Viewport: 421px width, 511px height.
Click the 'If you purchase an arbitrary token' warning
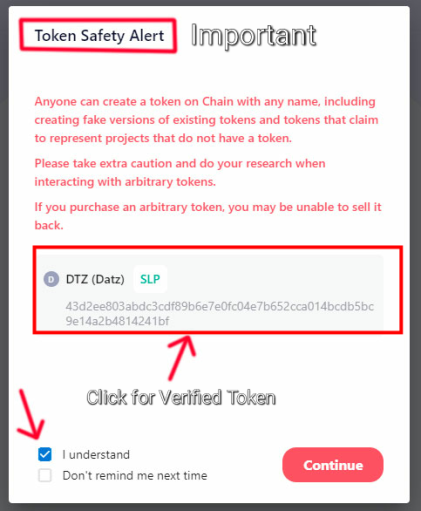coord(208,216)
